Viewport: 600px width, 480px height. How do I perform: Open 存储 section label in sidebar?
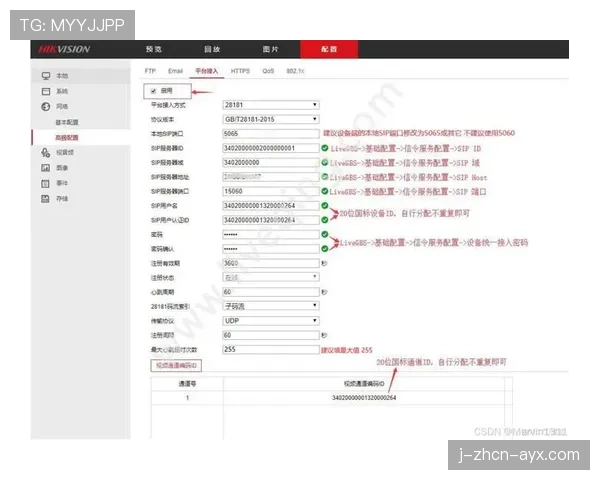[x=62, y=199]
